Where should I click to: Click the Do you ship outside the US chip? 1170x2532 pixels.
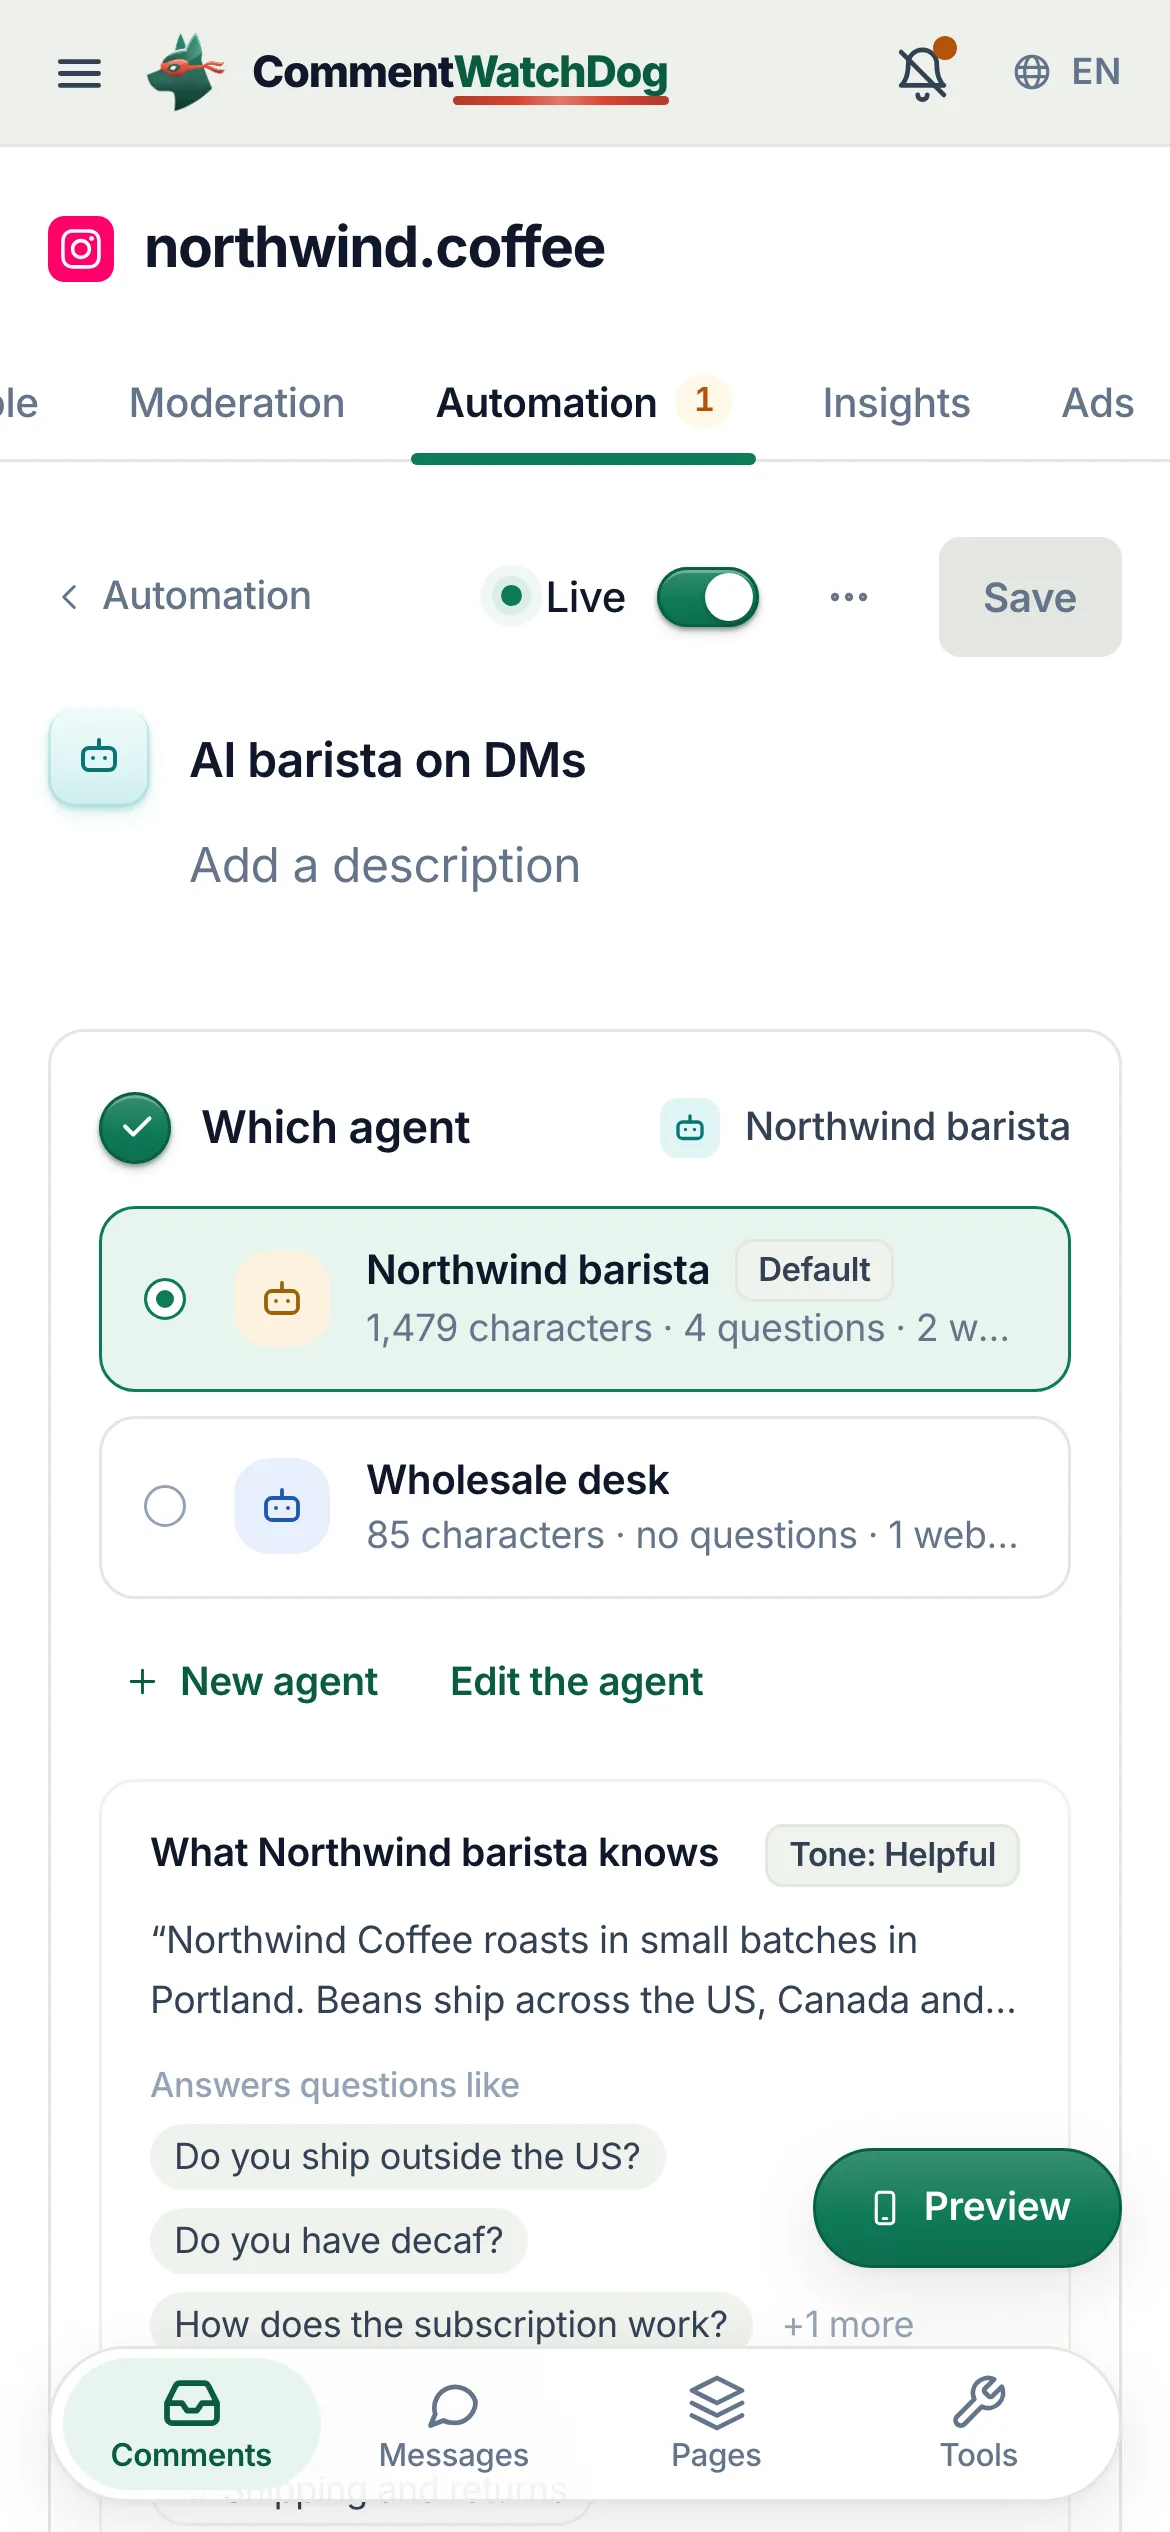pos(407,2157)
